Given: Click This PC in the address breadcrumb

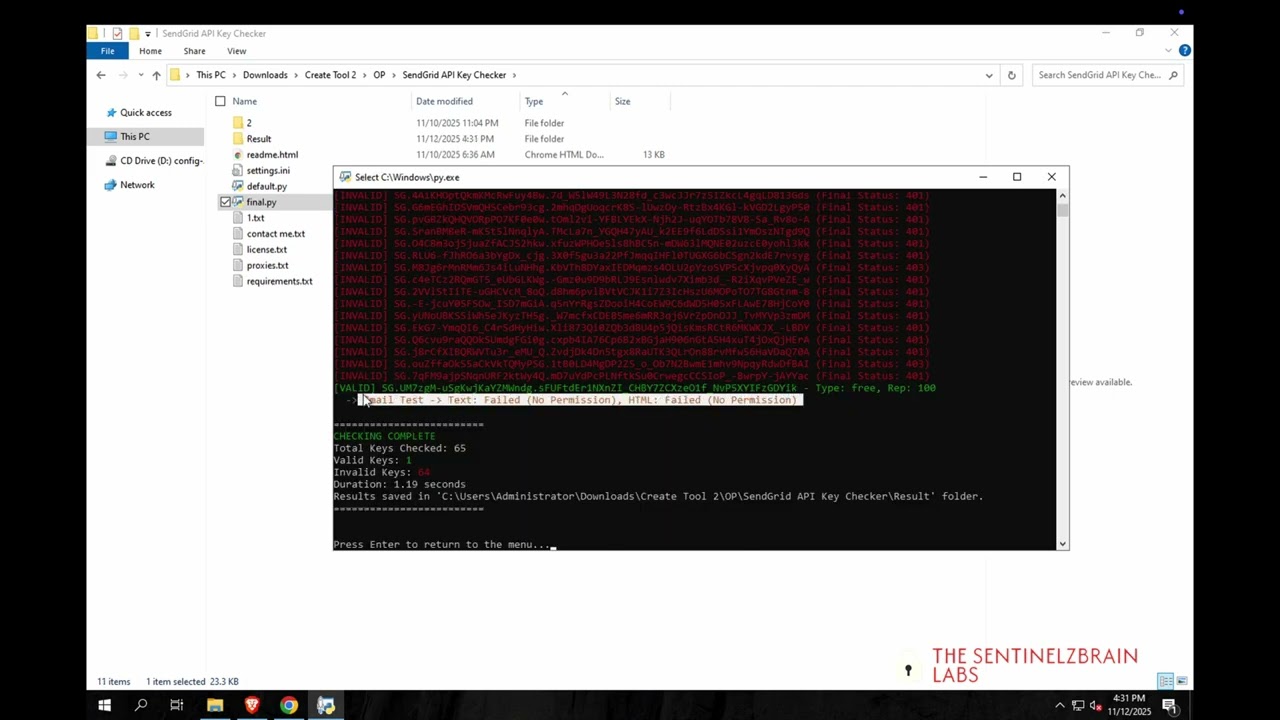Looking at the screenshot, I should [210, 75].
